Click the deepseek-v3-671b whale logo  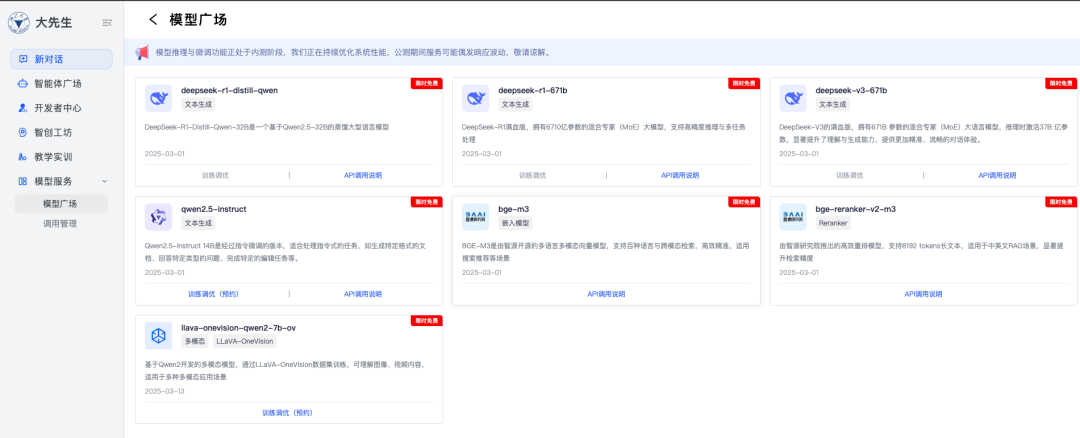pos(793,98)
